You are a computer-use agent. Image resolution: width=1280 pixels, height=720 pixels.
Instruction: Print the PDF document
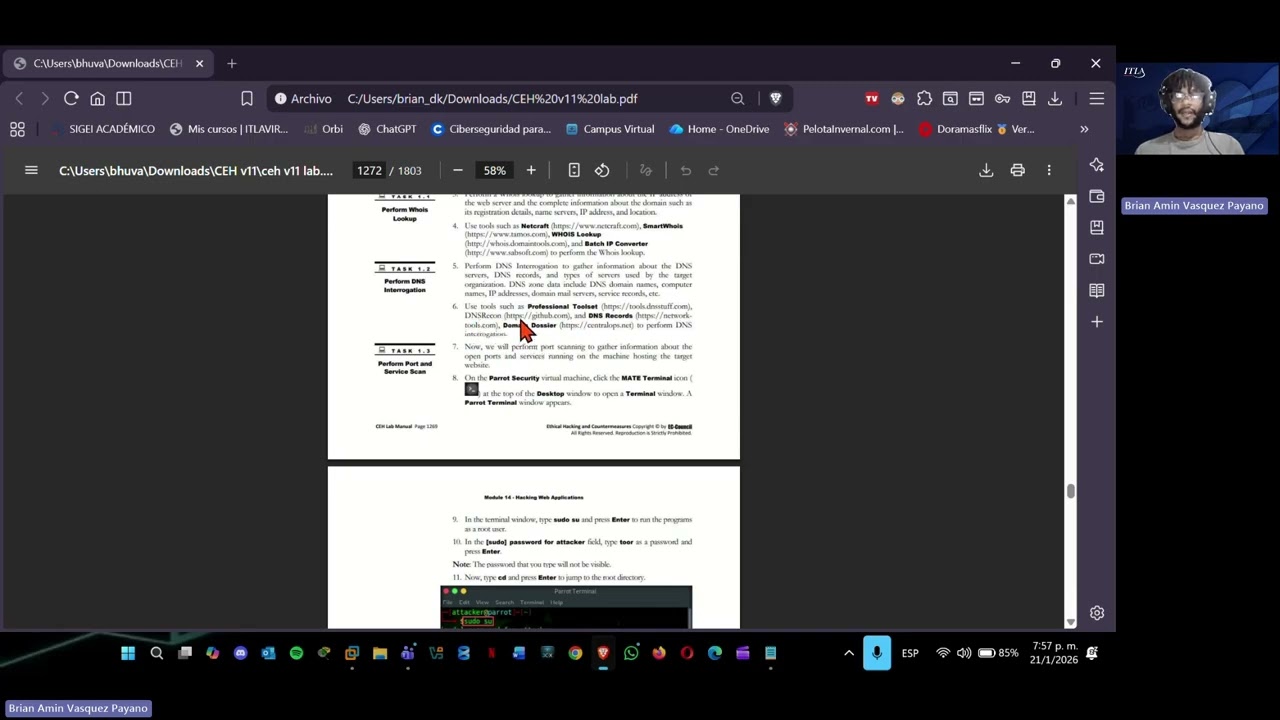[x=1017, y=171]
